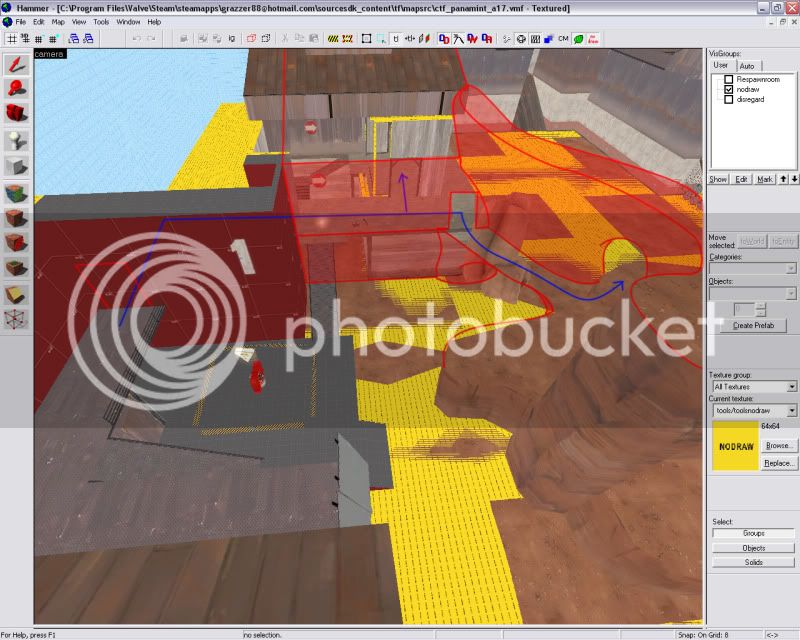The width and height of the screenshot is (800, 640).
Task: Click the visgroup Mark button
Action: point(764,179)
